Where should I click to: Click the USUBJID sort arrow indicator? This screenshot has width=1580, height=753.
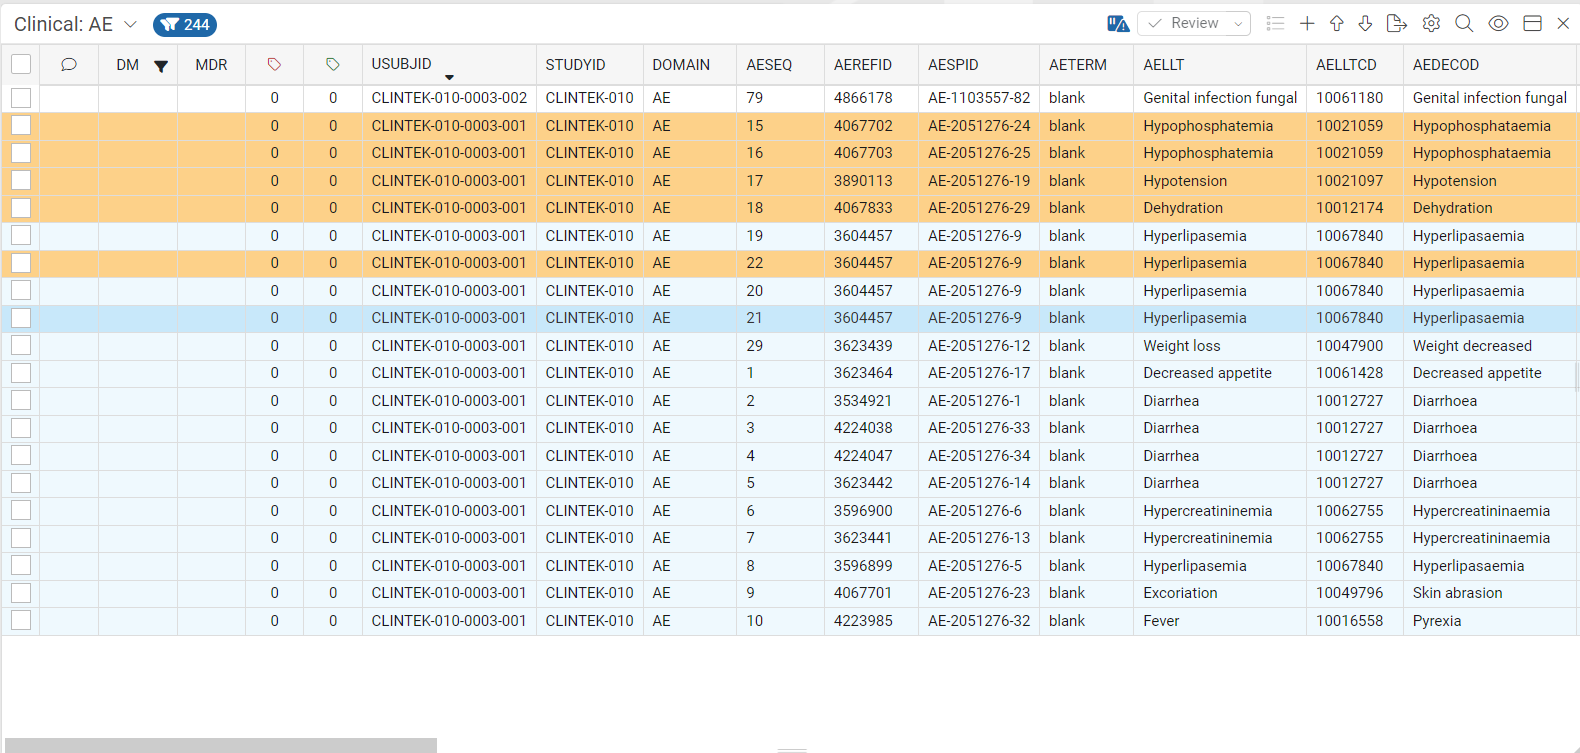(x=449, y=77)
